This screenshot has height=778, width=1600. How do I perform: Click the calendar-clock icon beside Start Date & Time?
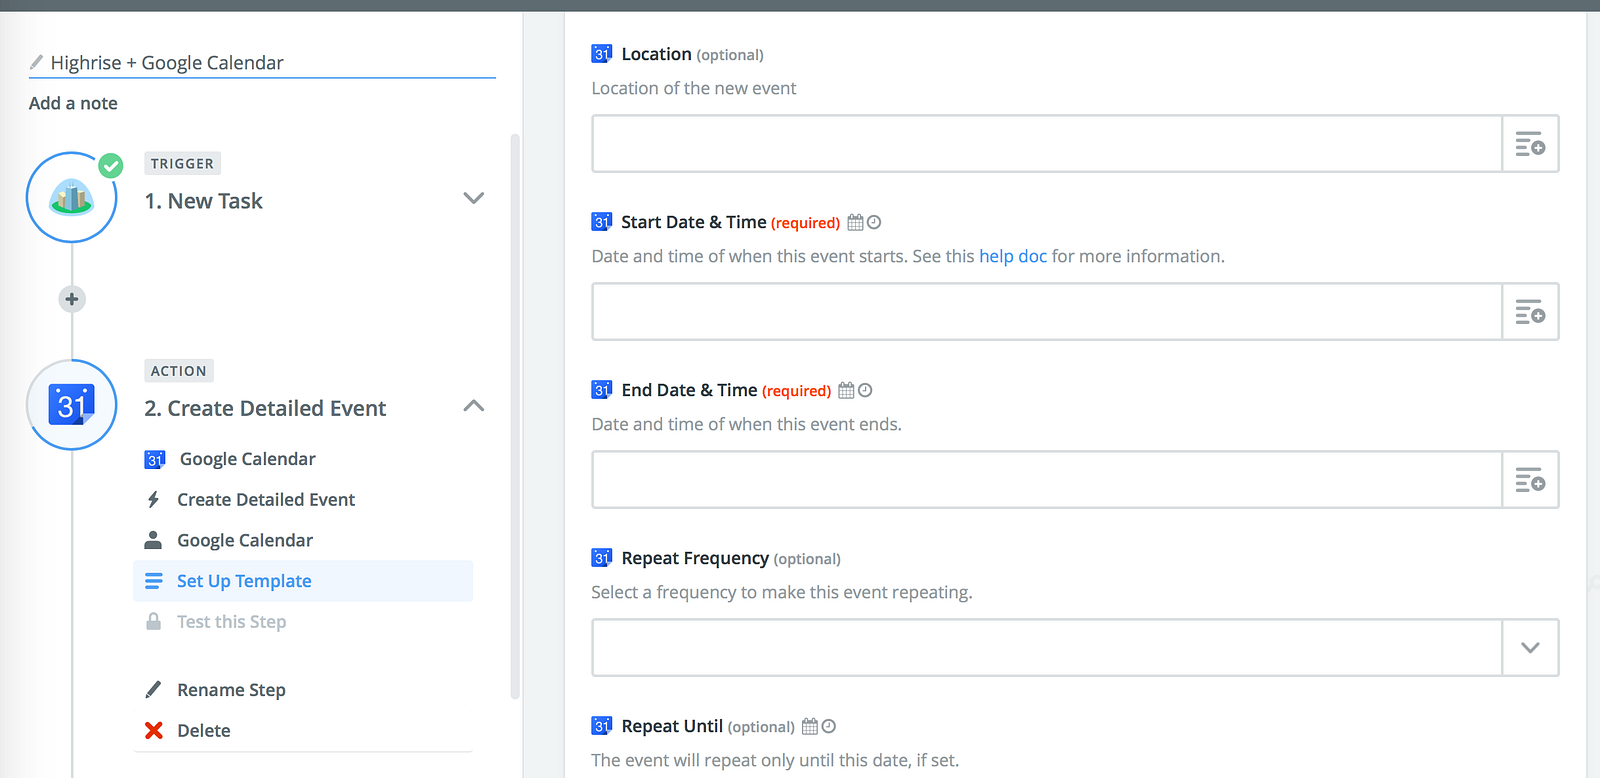[x=864, y=222]
